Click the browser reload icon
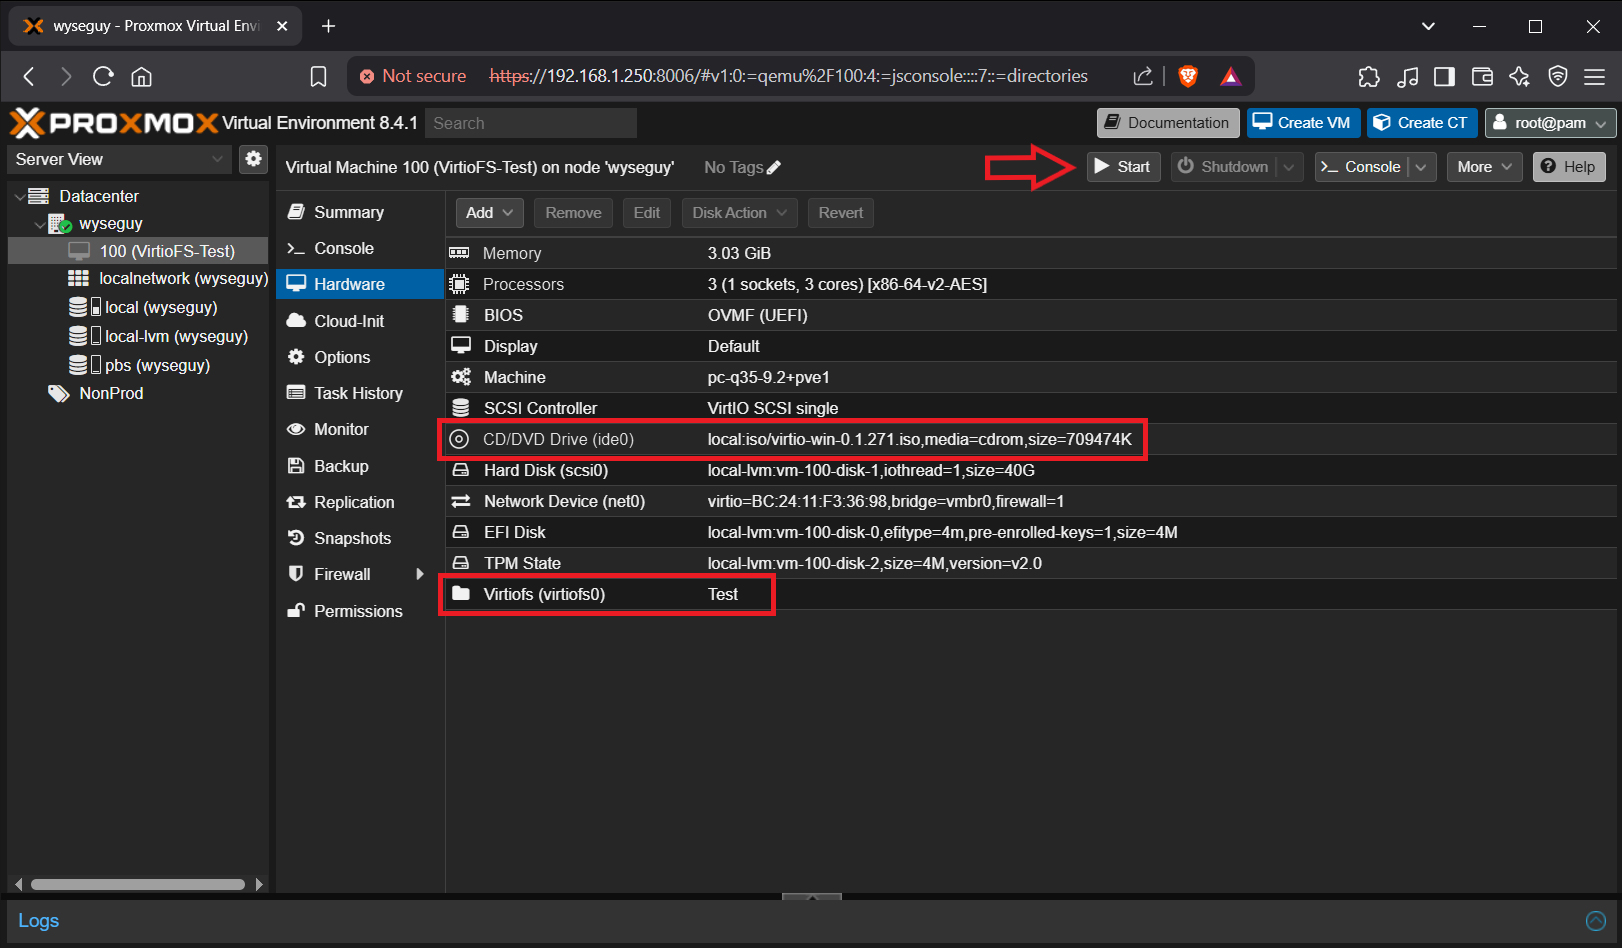Image resolution: width=1622 pixels, height=948 pixels. point(103,76)
